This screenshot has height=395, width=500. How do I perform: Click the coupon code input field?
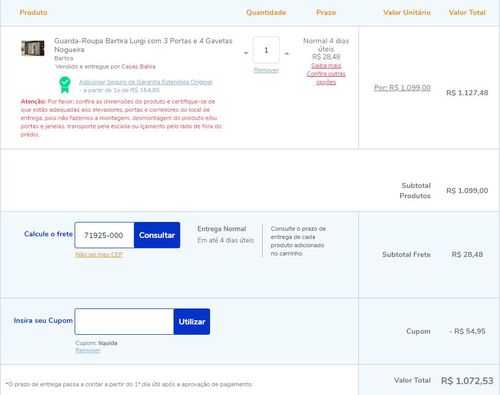[x=124, y=322]
